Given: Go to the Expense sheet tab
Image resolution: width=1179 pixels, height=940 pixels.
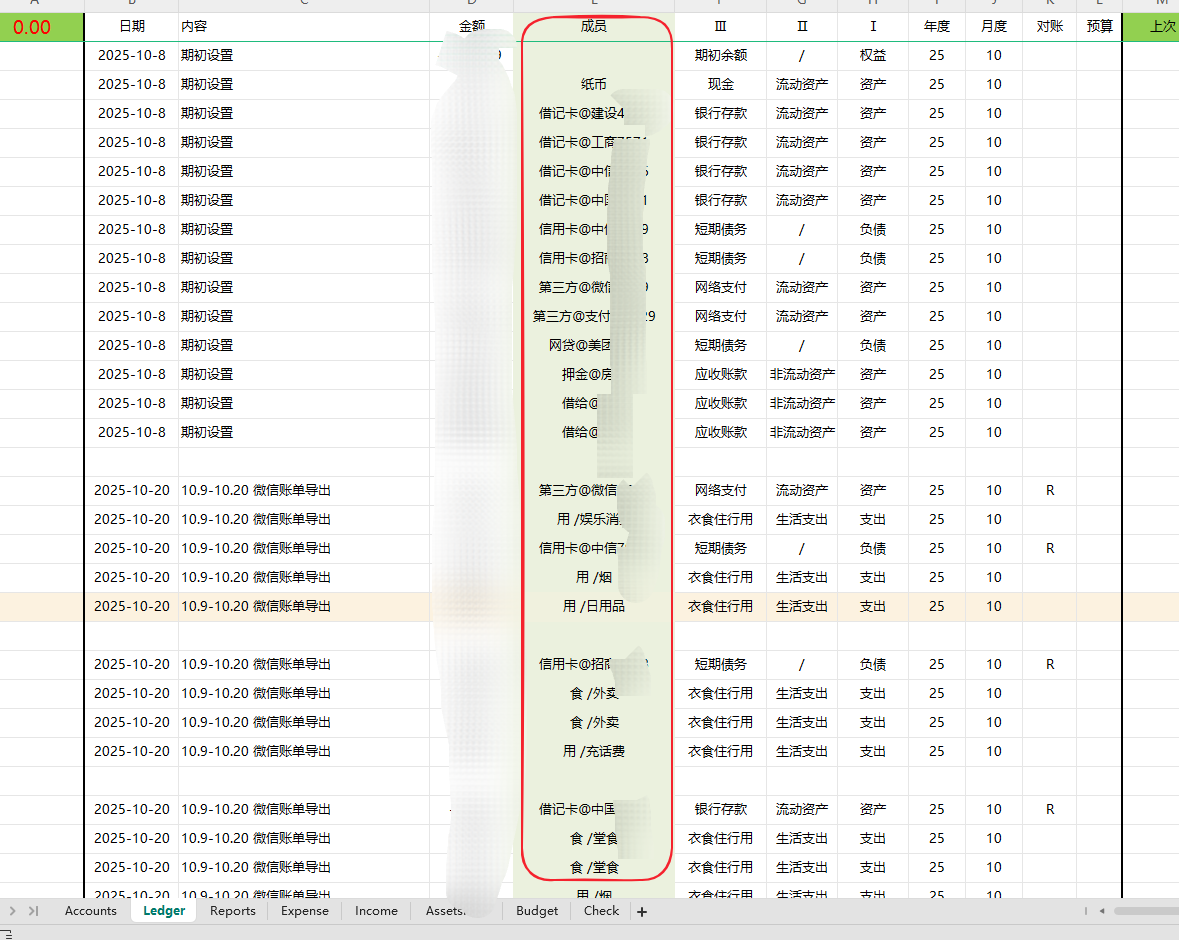Looking at the screenshot, I should point(305,911).
